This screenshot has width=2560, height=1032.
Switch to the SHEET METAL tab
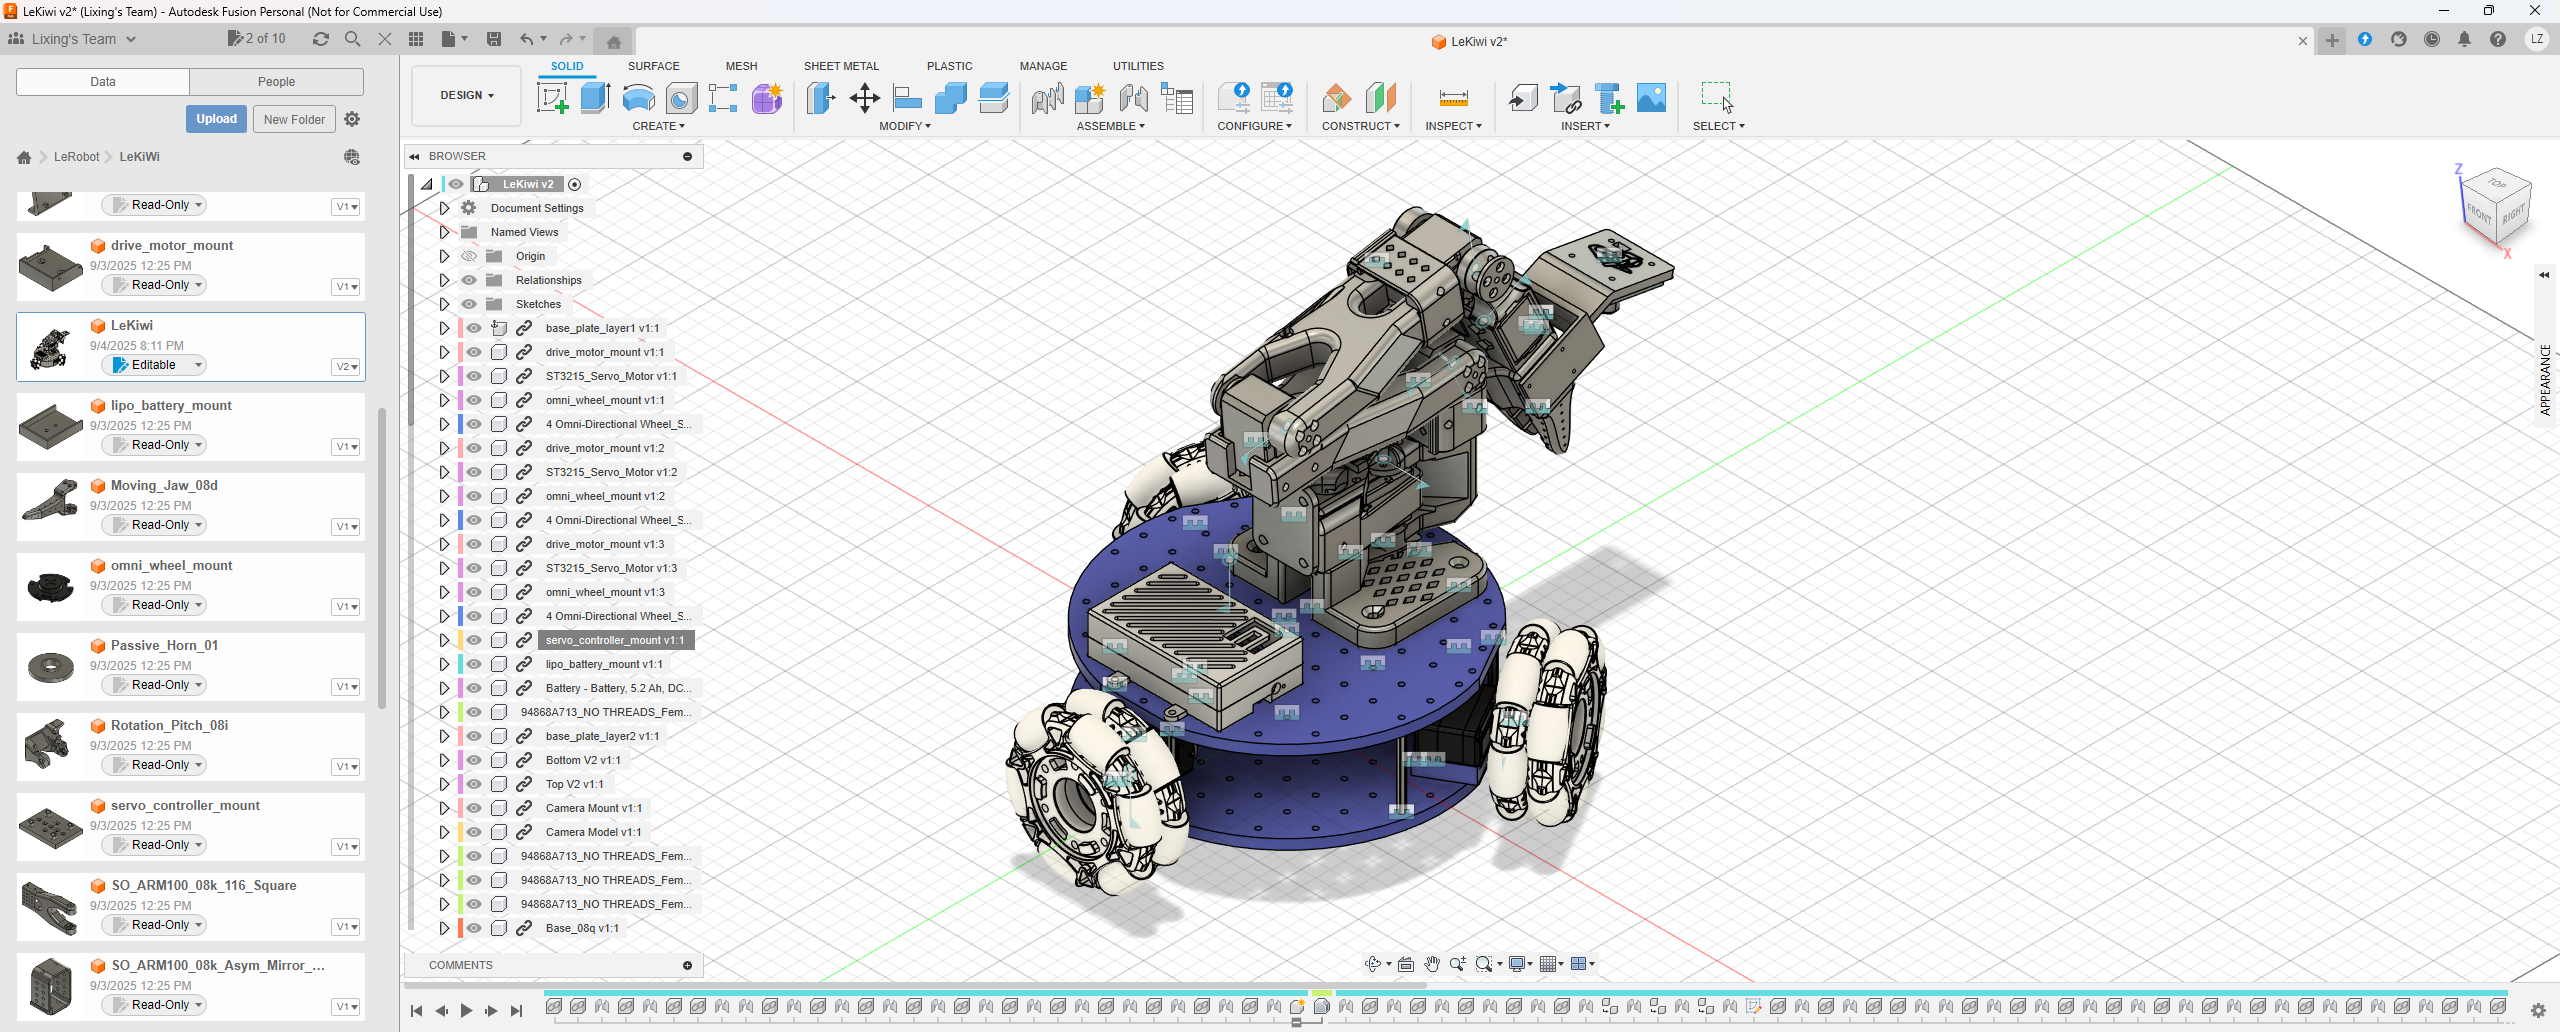click(841, 66)
